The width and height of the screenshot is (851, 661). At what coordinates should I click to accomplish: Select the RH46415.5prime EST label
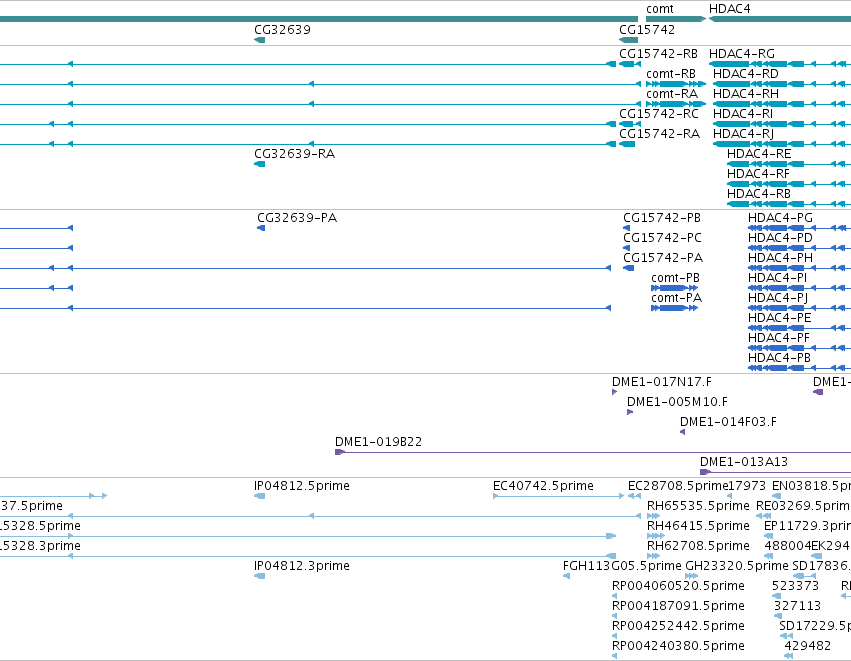[x=698, y=527]
